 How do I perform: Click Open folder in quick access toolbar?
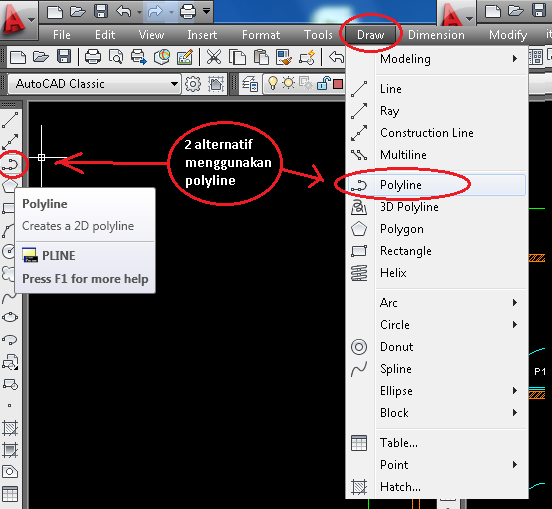(78, 12)
